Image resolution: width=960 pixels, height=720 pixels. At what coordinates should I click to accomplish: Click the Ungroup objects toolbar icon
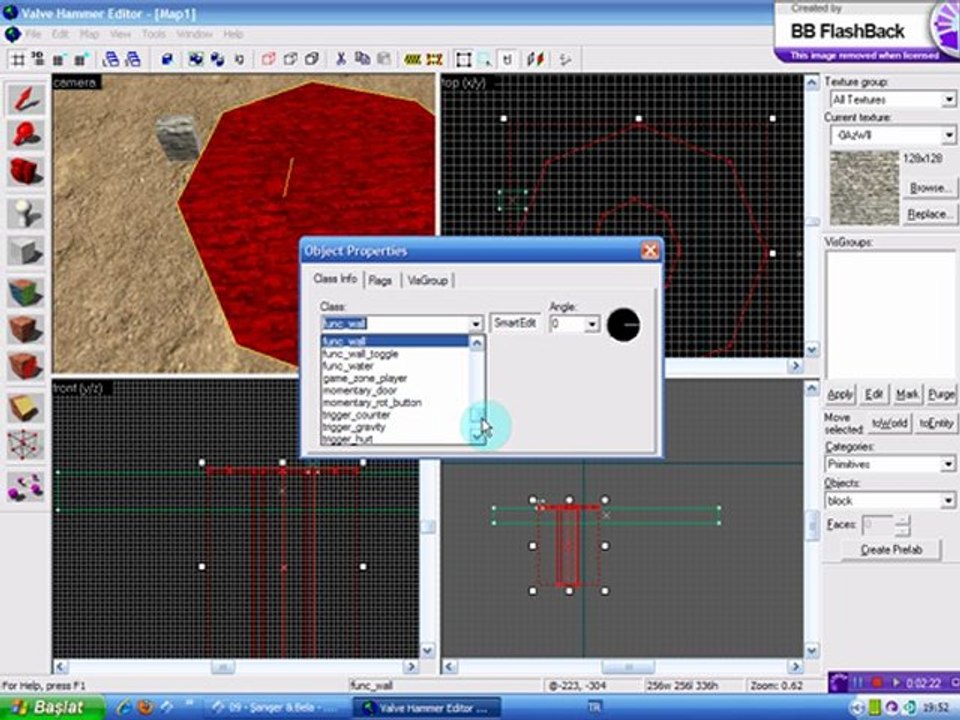point(217,59)
